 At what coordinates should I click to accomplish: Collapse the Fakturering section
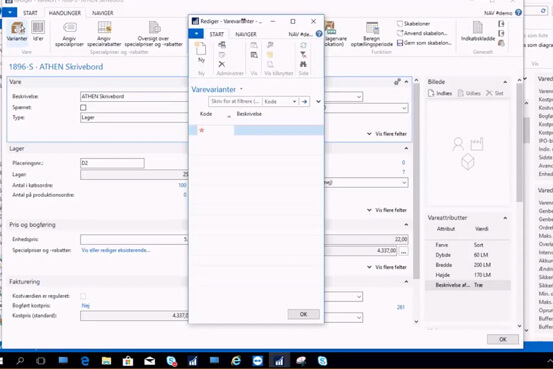point(406,282)
